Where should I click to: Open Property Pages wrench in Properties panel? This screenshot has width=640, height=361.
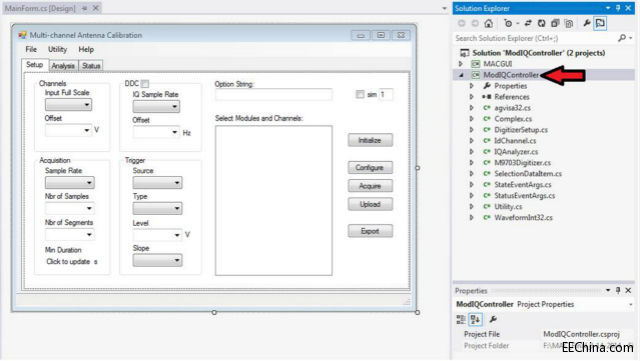coord(493,319)
